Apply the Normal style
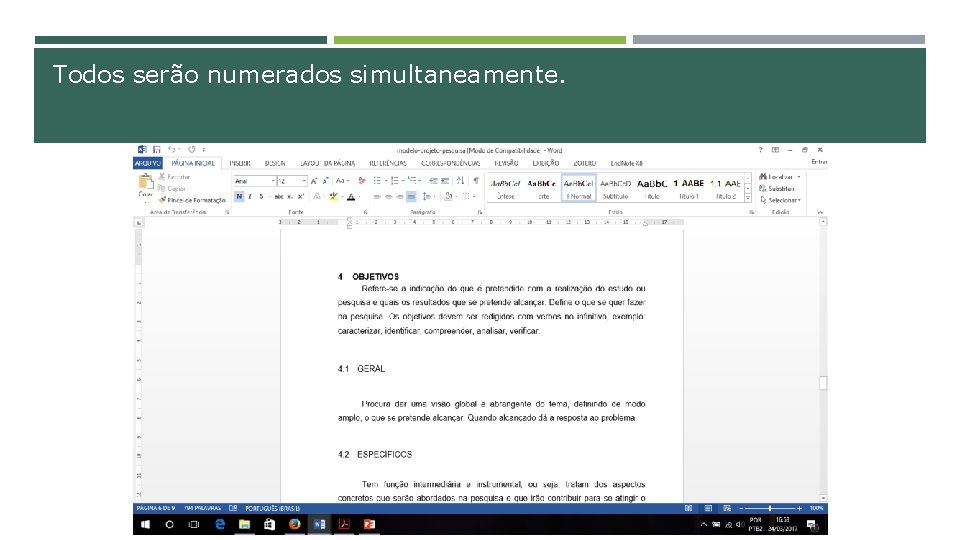The height and width of the screenshot is (540, 960). coord(579,189)
